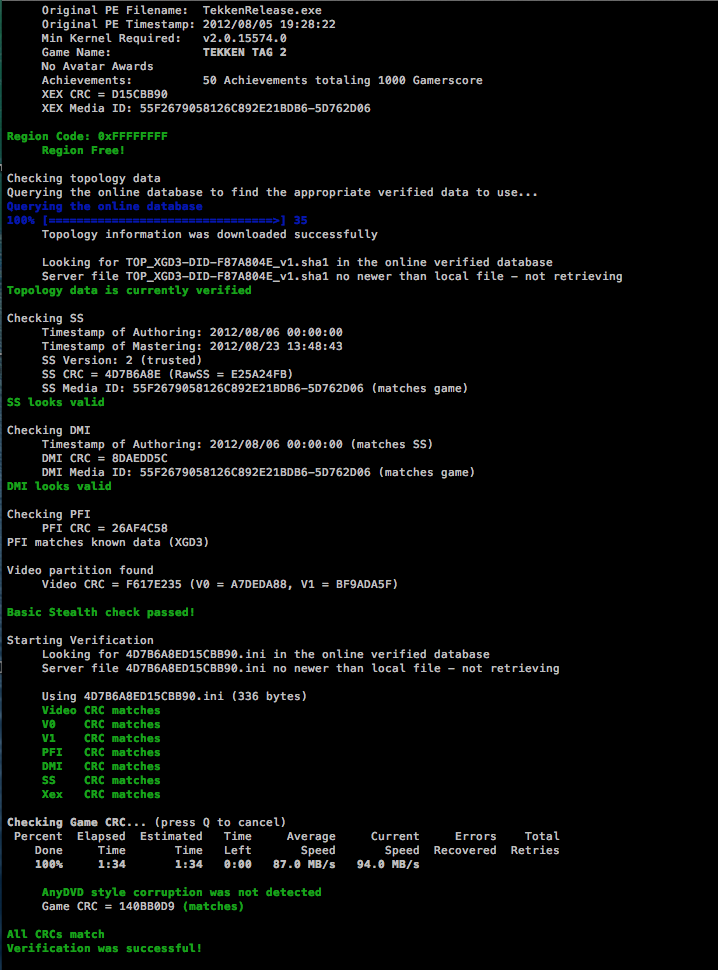Screen dimensions: 718x970
Task: Click 'Timestamp of Mastering: 2012/08/23 13:48:43'
Action: click(192, 346)
